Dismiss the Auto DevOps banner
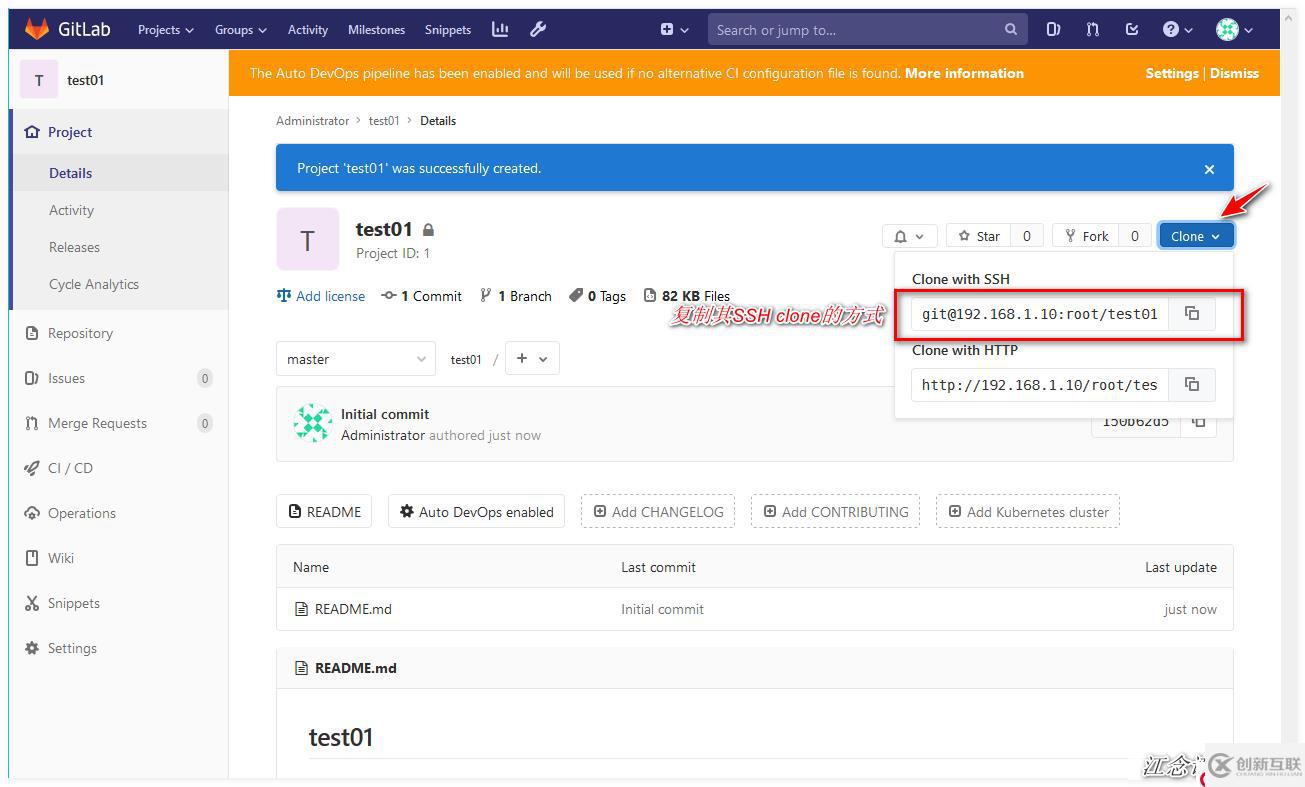This screenshot has width=1305, height=787. (1235, 73)
